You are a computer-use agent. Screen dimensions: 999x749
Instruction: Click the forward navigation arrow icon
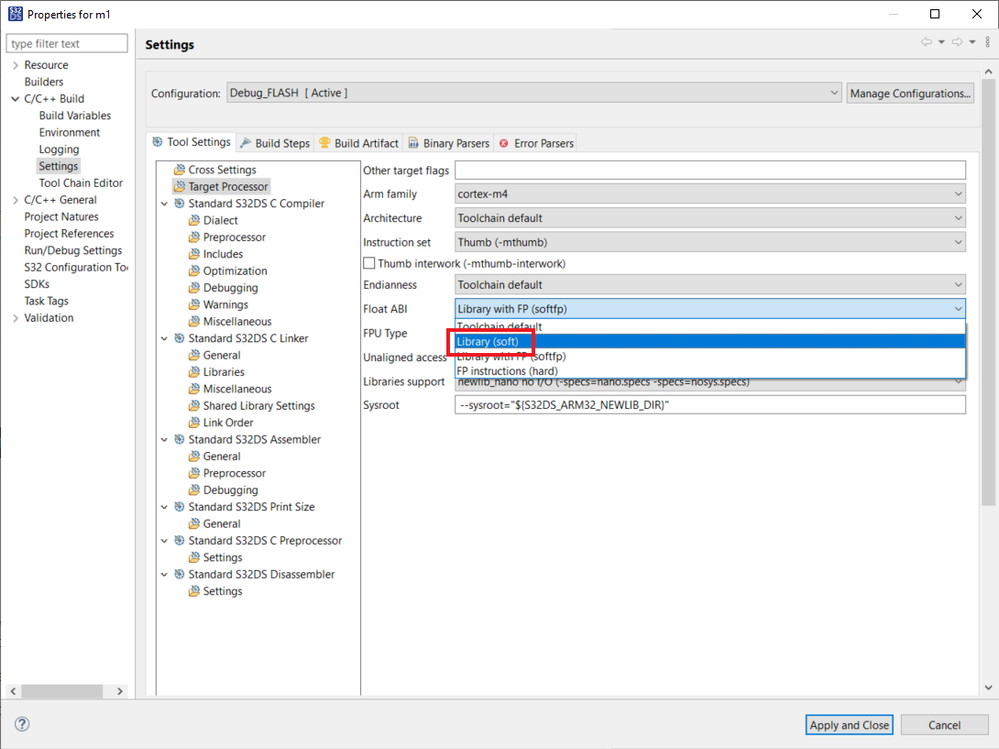[957, 42]
